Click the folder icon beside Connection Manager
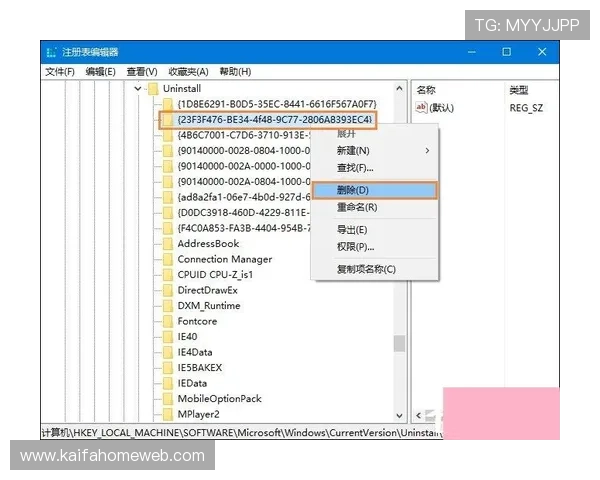The image size is (600, 480). coord(168,259)
